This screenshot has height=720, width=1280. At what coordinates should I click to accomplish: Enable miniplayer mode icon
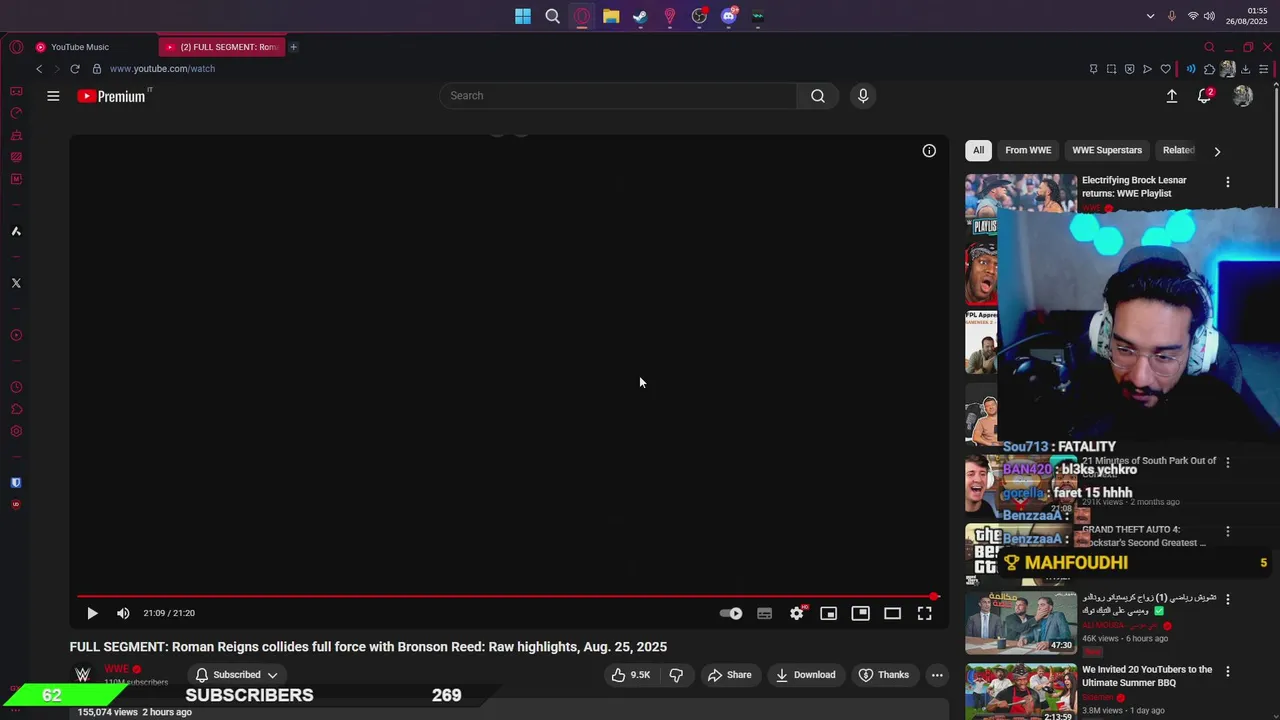(x=829, y=613)
